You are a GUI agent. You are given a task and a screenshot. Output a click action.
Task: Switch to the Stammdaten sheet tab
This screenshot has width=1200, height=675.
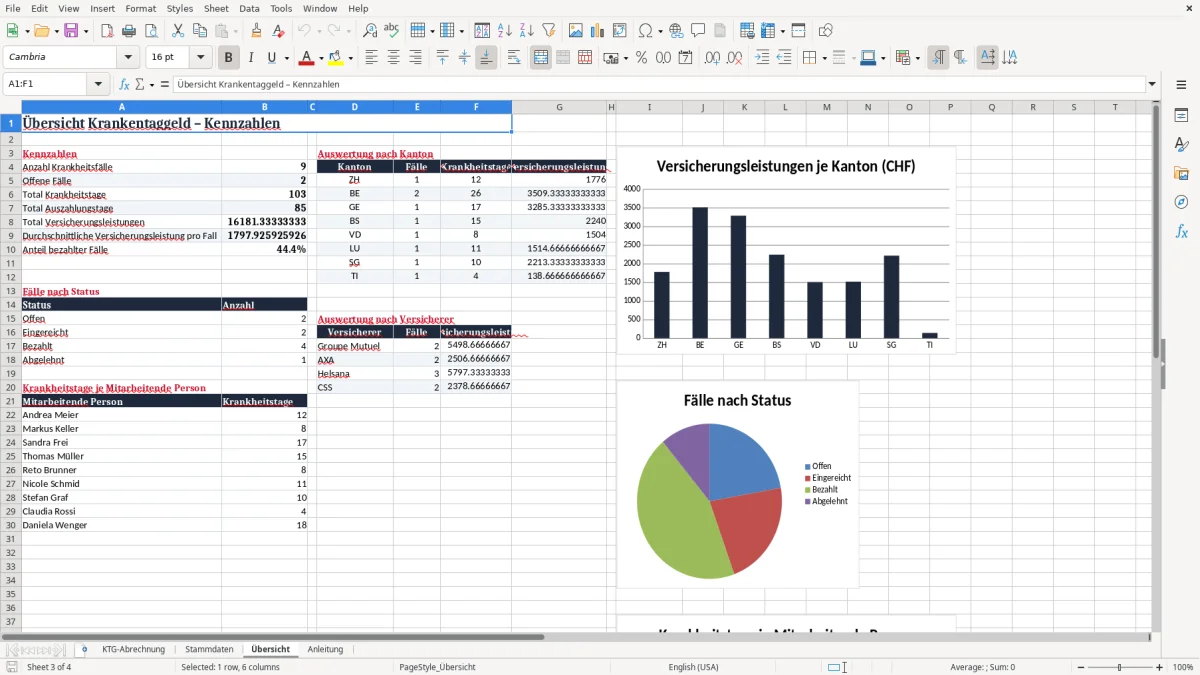click(209, 649)
